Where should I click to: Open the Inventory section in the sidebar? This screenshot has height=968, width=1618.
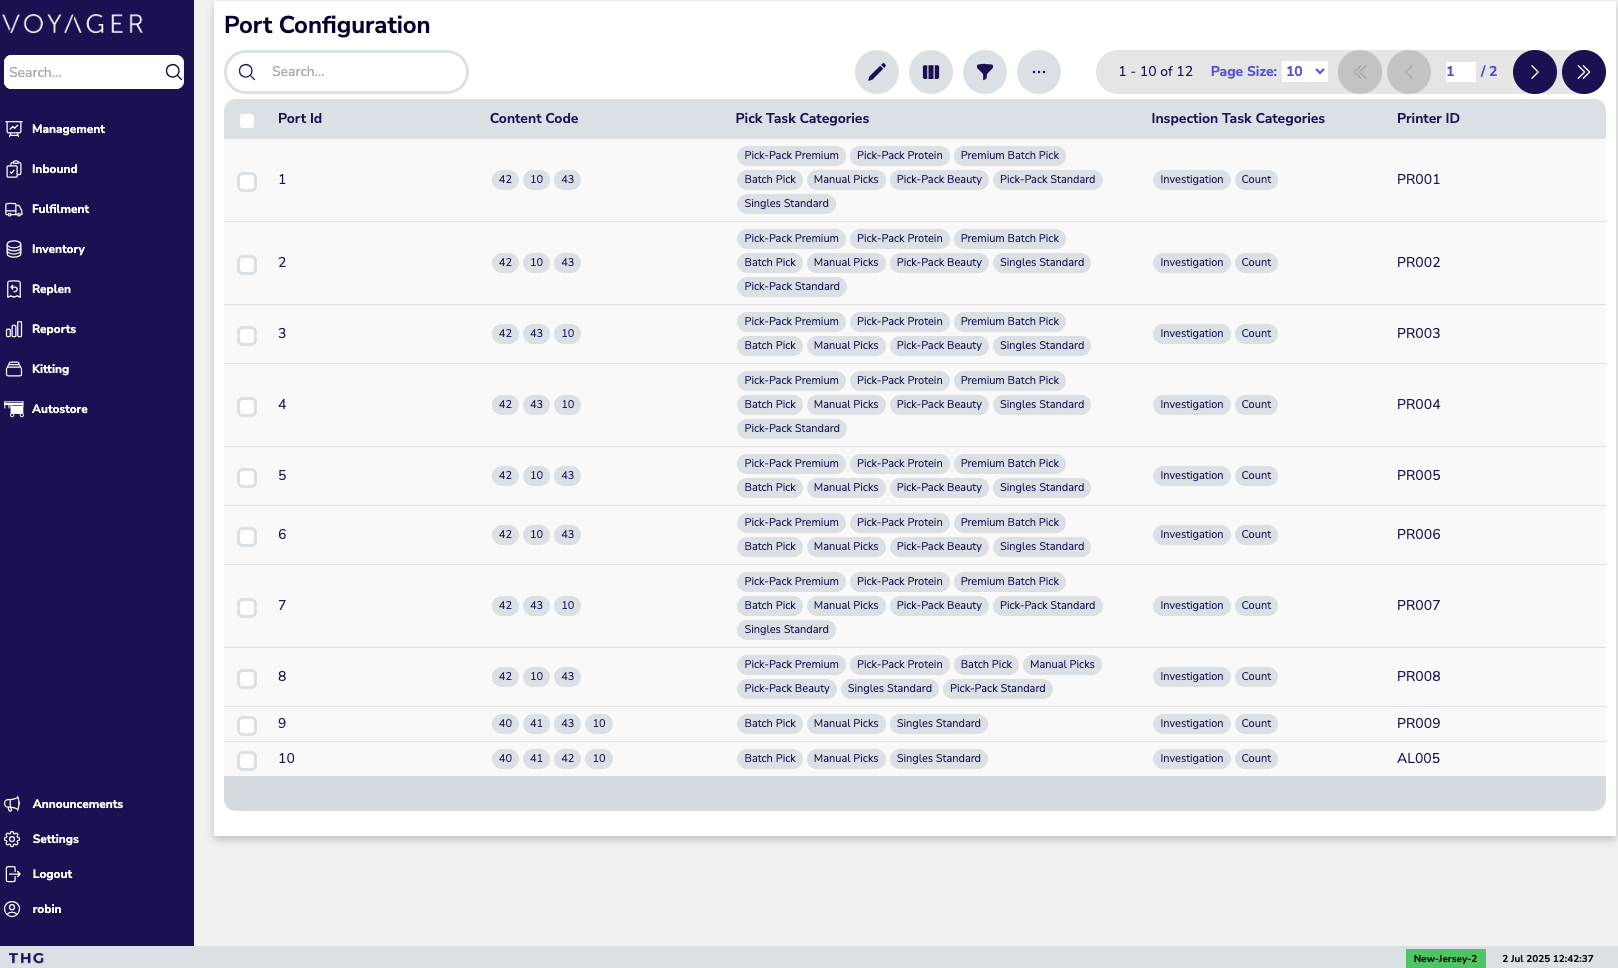point(57,249)
